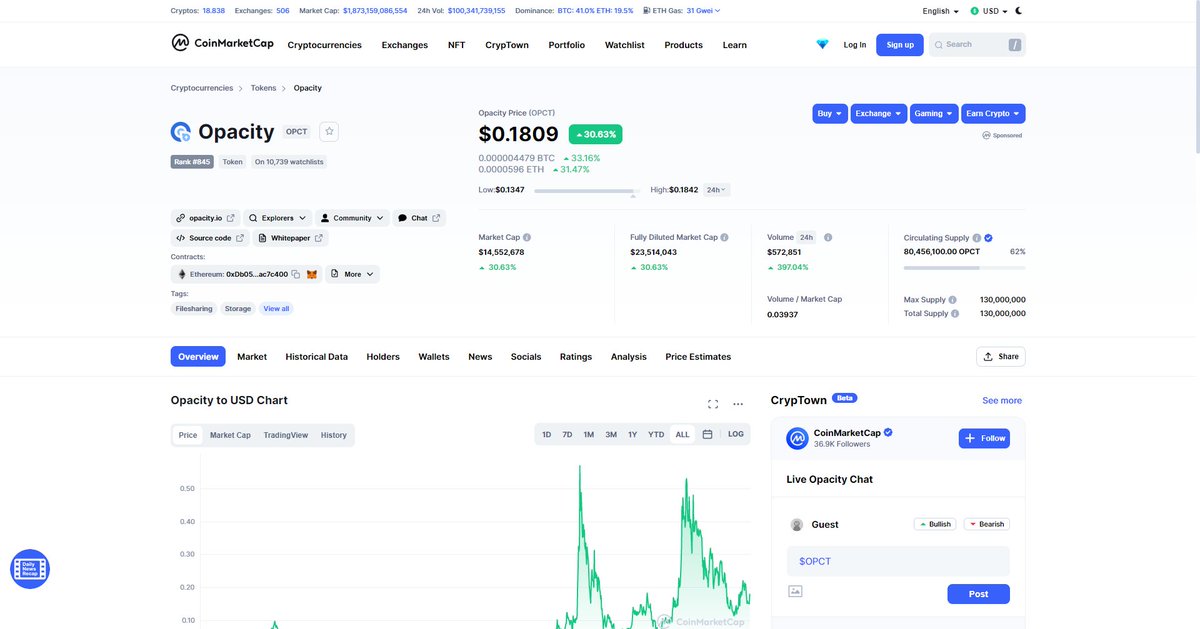
Task: Mark post as Bullish
Action: point(935,524)
